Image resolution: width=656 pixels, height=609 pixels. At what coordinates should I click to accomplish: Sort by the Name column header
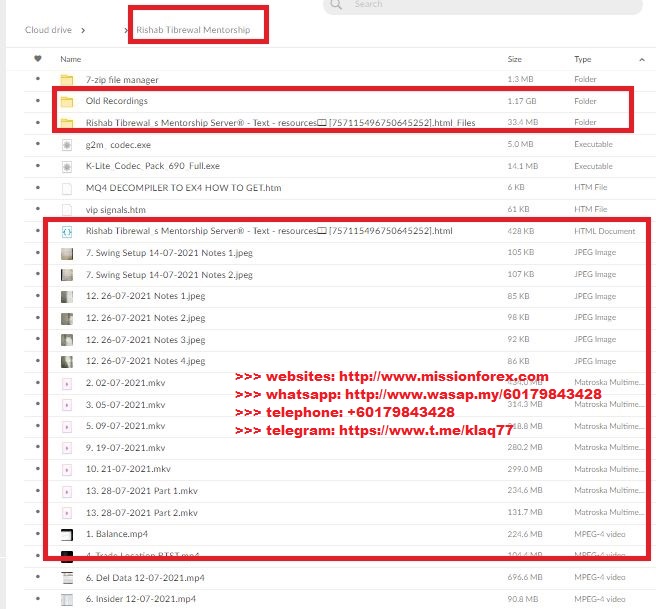(x=70, y=59)
